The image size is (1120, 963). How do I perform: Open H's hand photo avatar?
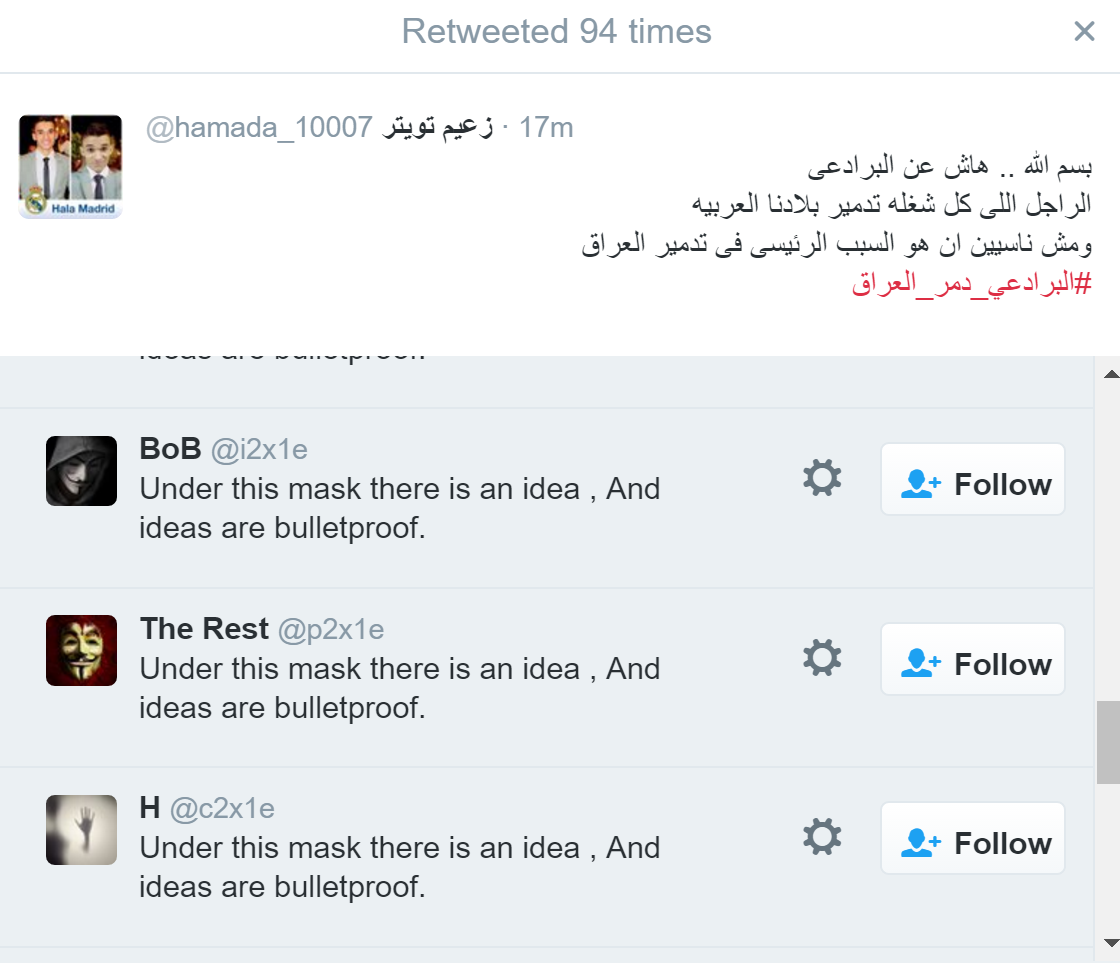[80, 829]
